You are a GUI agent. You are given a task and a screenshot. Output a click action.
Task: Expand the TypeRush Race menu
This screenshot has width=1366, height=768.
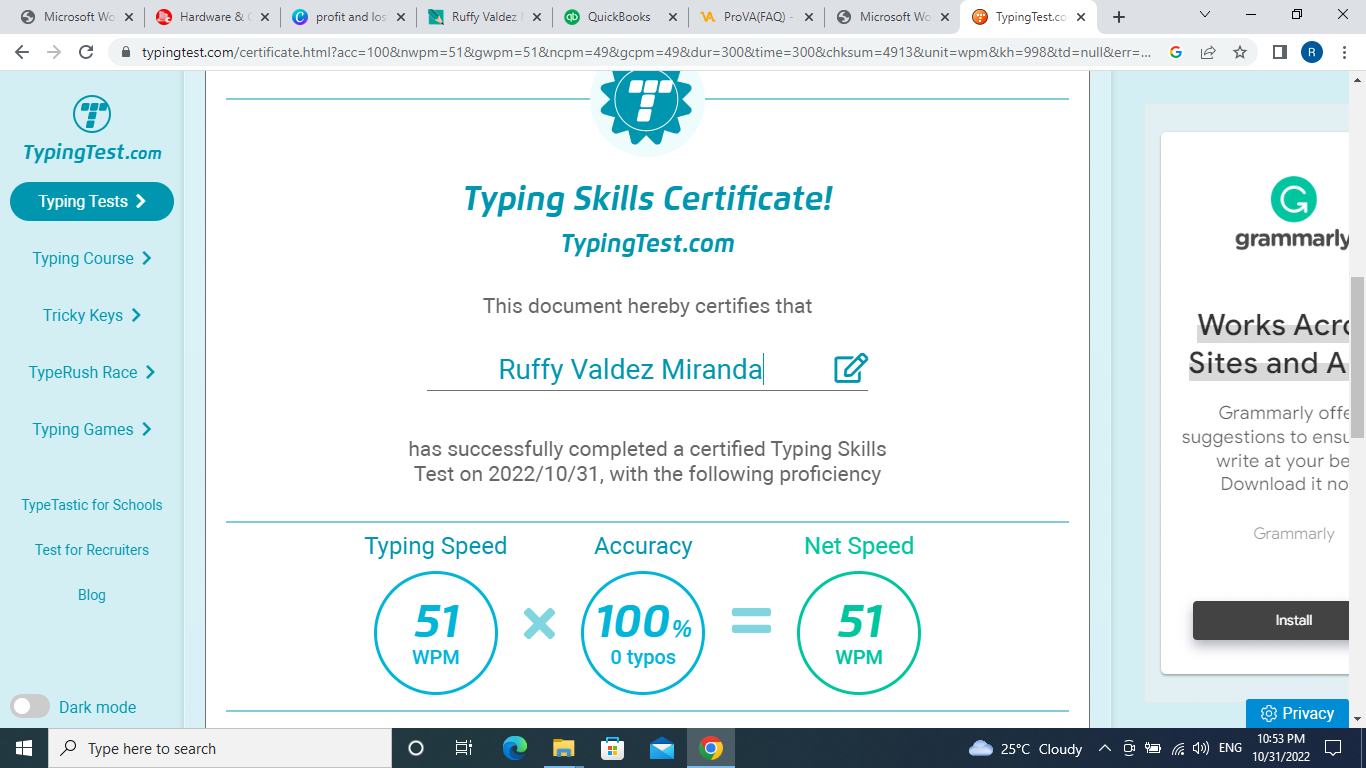[x=92, y=372]
